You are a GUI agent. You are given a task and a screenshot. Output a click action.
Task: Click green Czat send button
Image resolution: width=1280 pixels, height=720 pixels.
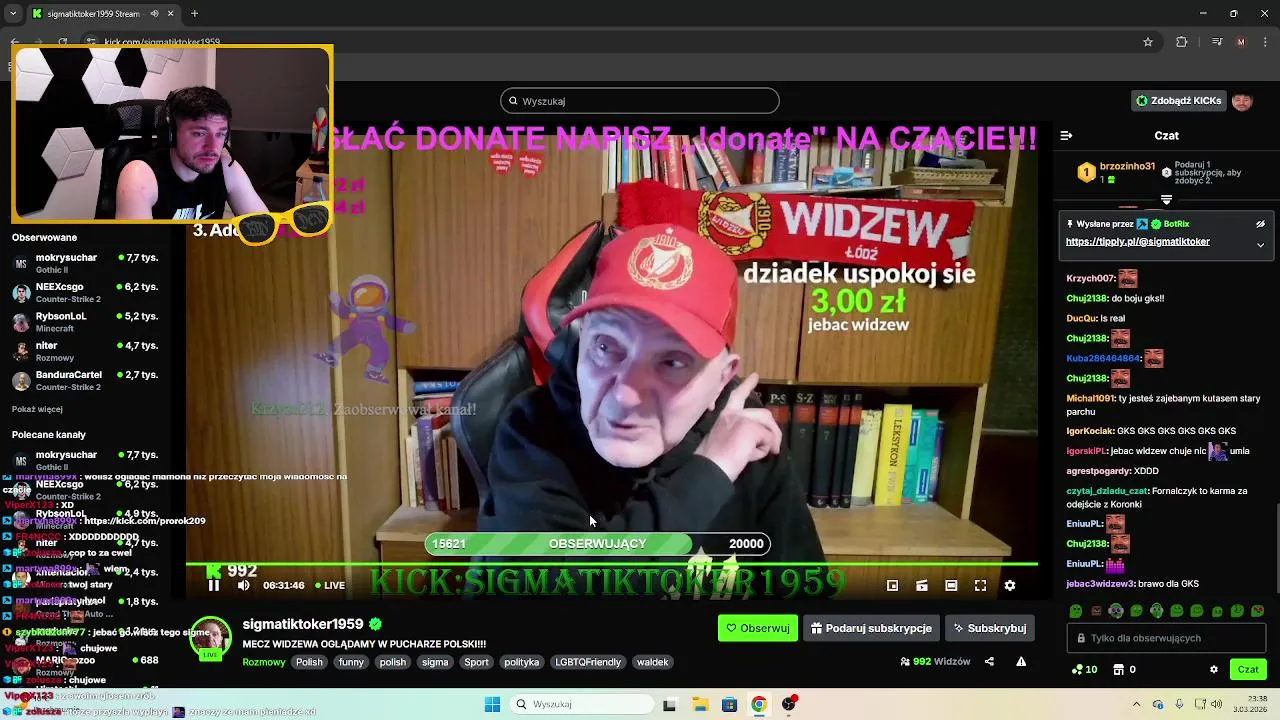click(x=1248, y=670)
